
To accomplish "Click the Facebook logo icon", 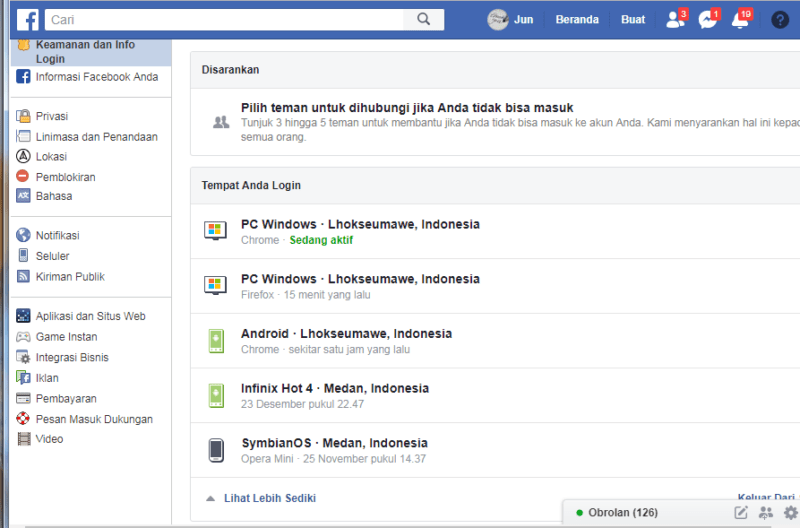I will [x=27, y=20].
